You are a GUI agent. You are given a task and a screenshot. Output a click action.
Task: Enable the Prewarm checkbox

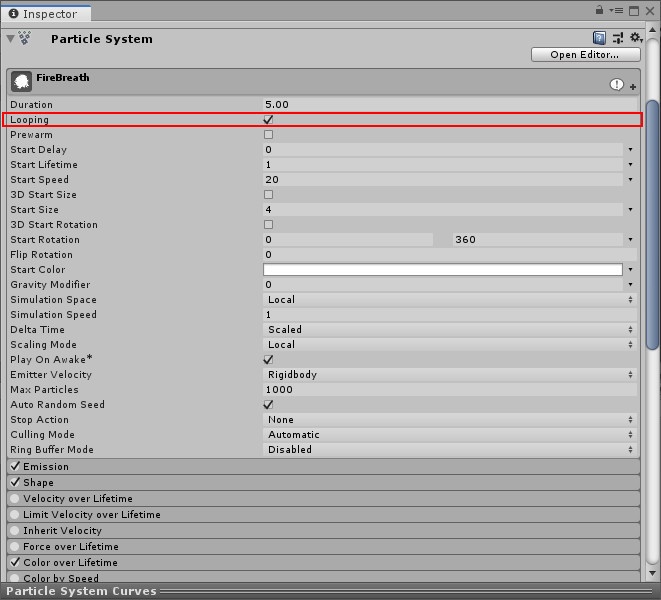(268, 135)
